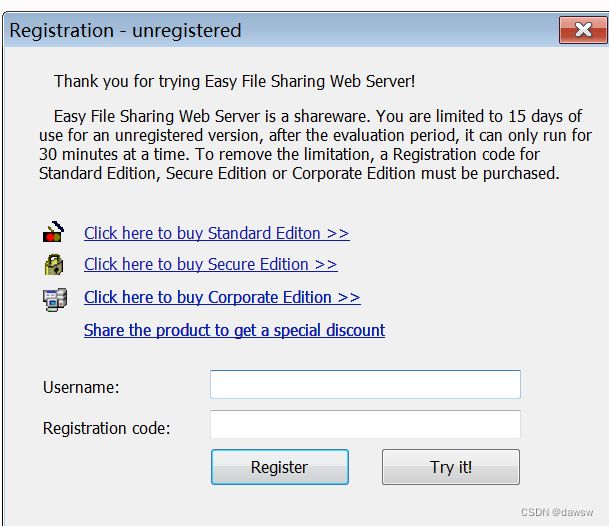609x526 pixels.
Task: Click the Standard Edition joystick icon
Action: tap(53, 232)
